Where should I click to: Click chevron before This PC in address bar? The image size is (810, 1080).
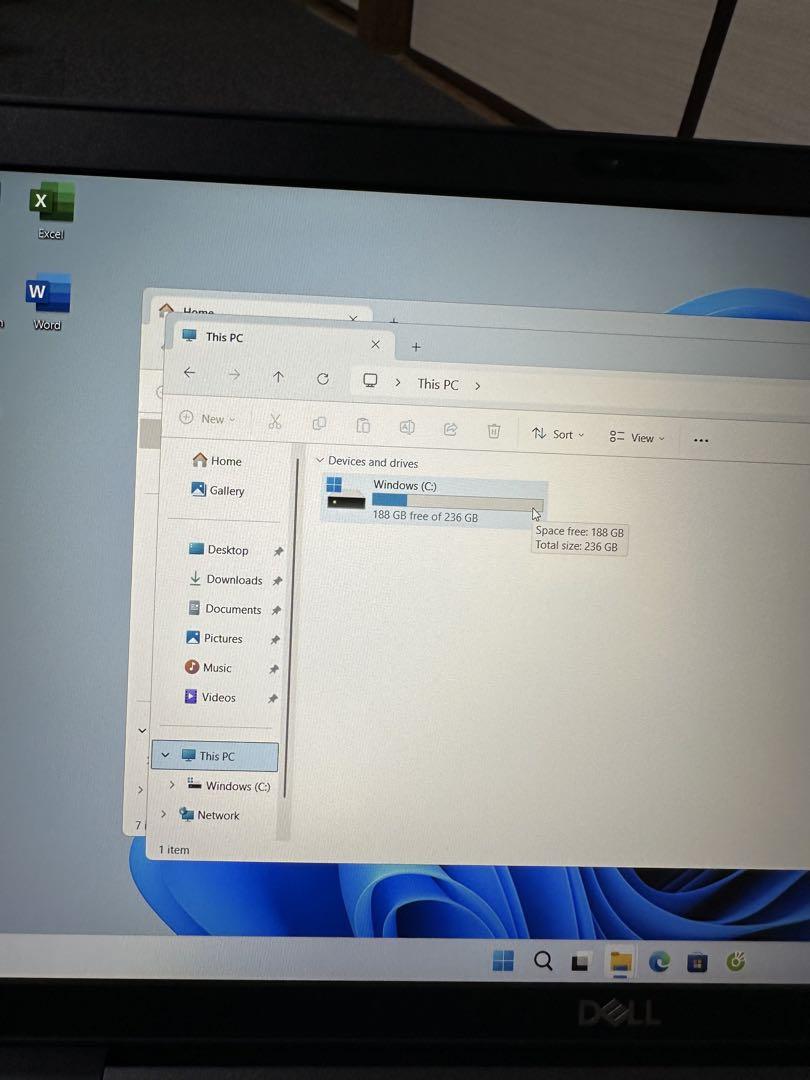(397, 382)
